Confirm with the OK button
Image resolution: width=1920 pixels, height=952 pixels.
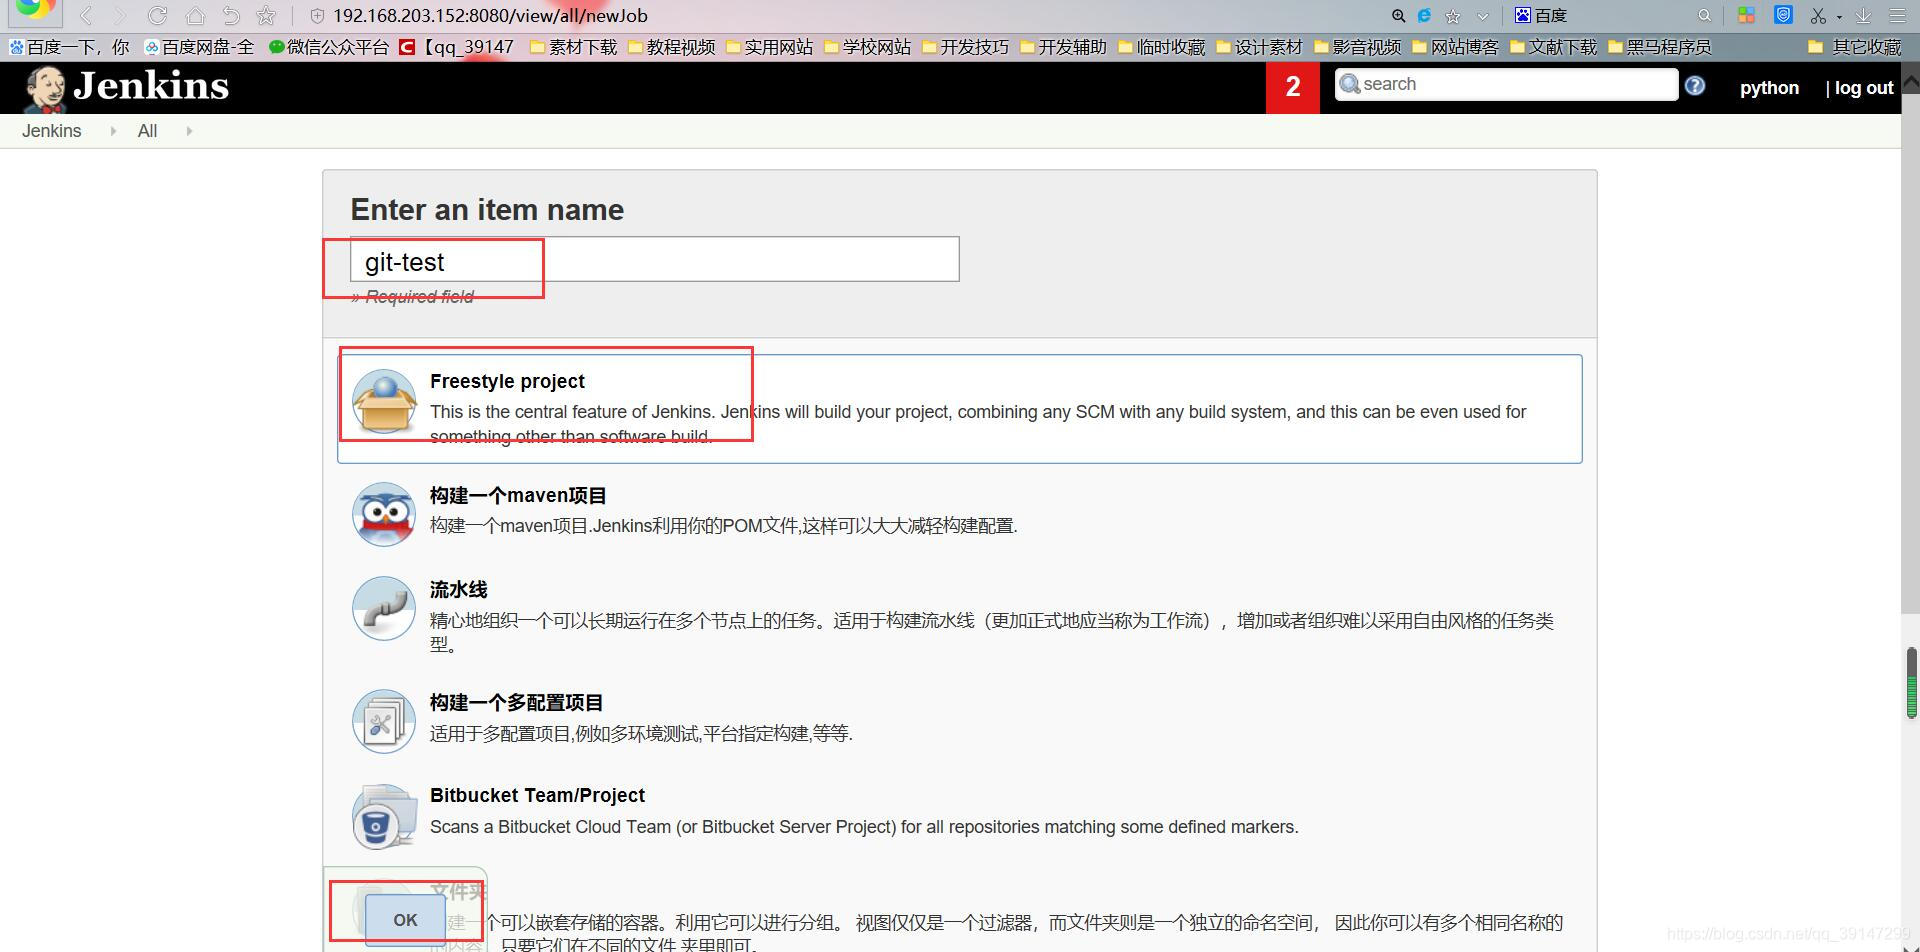405,919
